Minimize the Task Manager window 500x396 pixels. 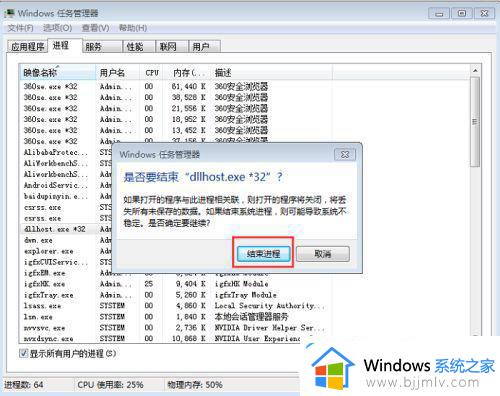coord(439,14)
